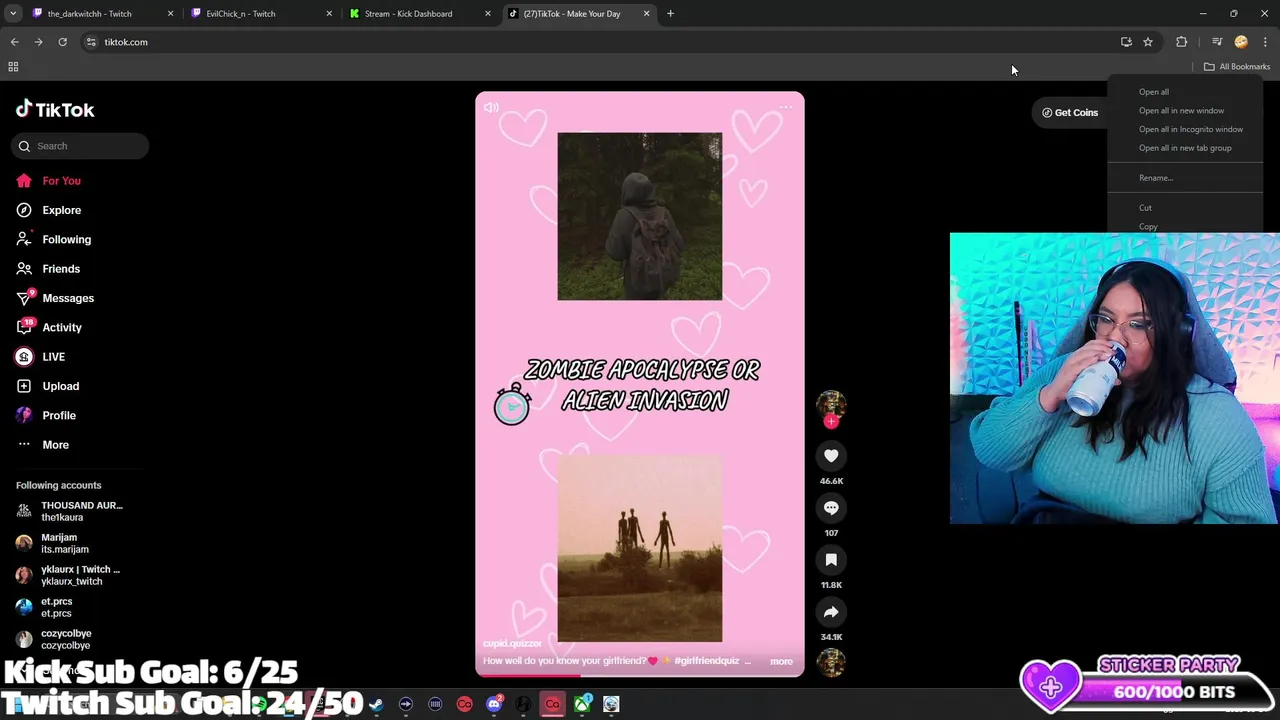Open Steam from the taskbar
The image size is (1280, 720).
coord(376,704)
